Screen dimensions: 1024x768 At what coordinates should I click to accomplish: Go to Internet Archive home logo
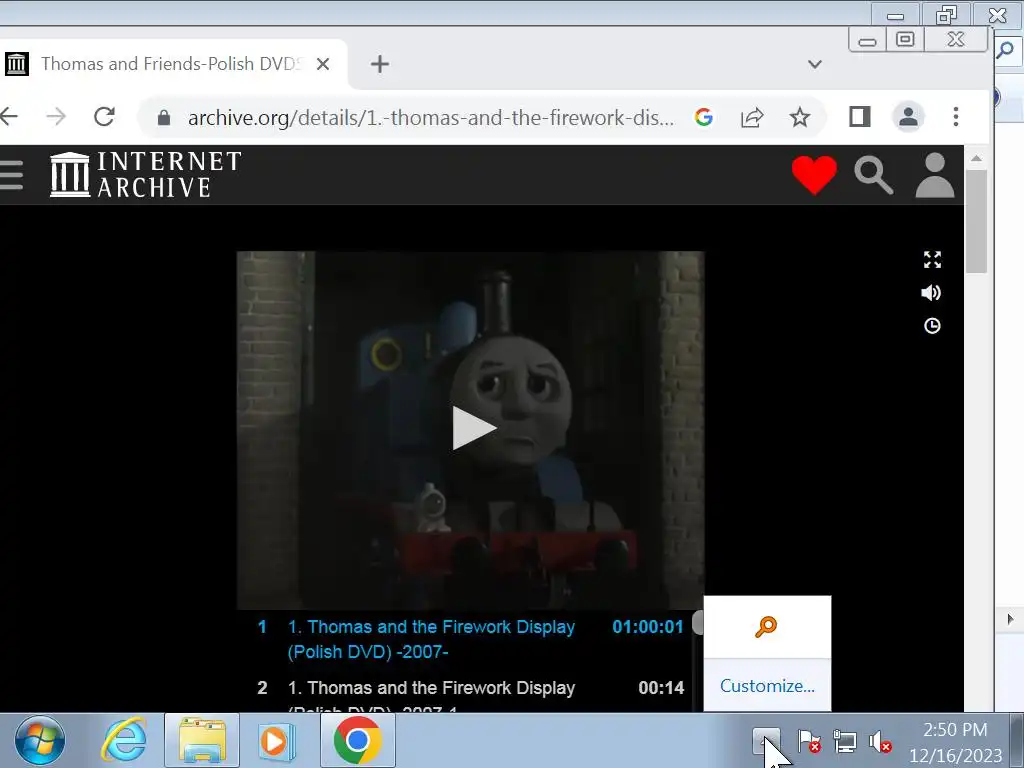pyautogui.click(x=146, y=174)
